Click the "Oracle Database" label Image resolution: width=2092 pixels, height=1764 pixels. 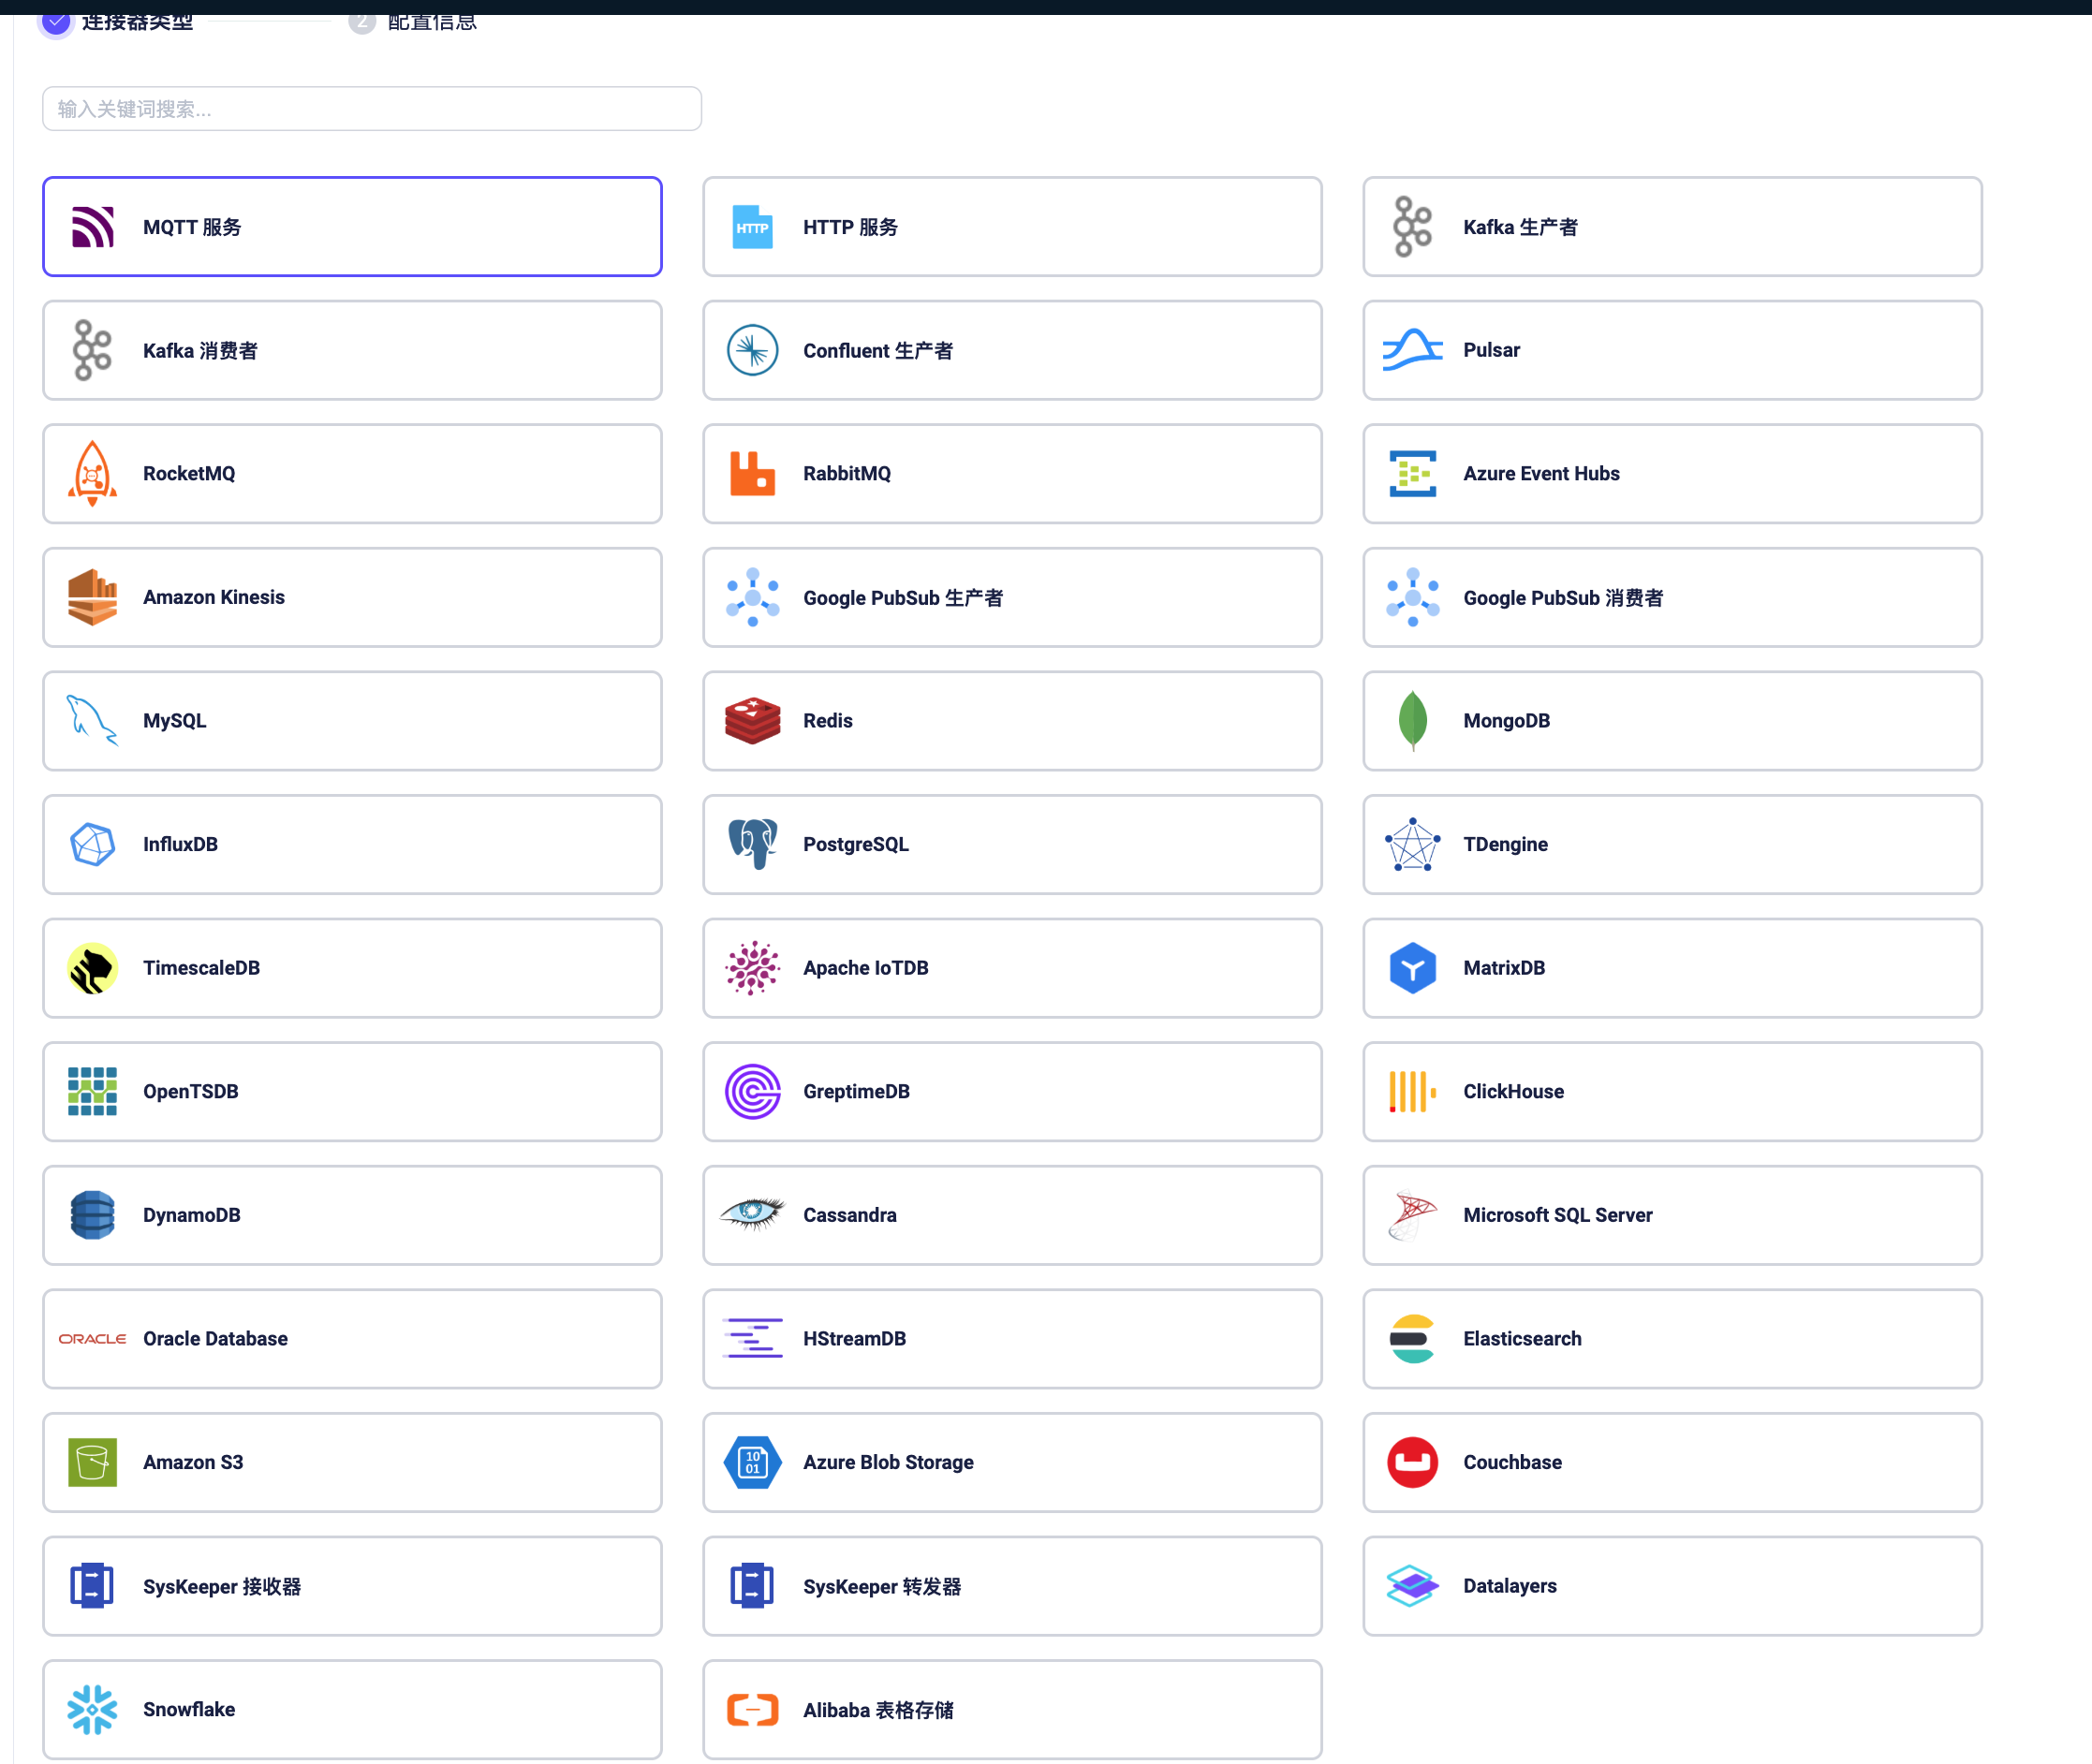tap(215, 1338)
